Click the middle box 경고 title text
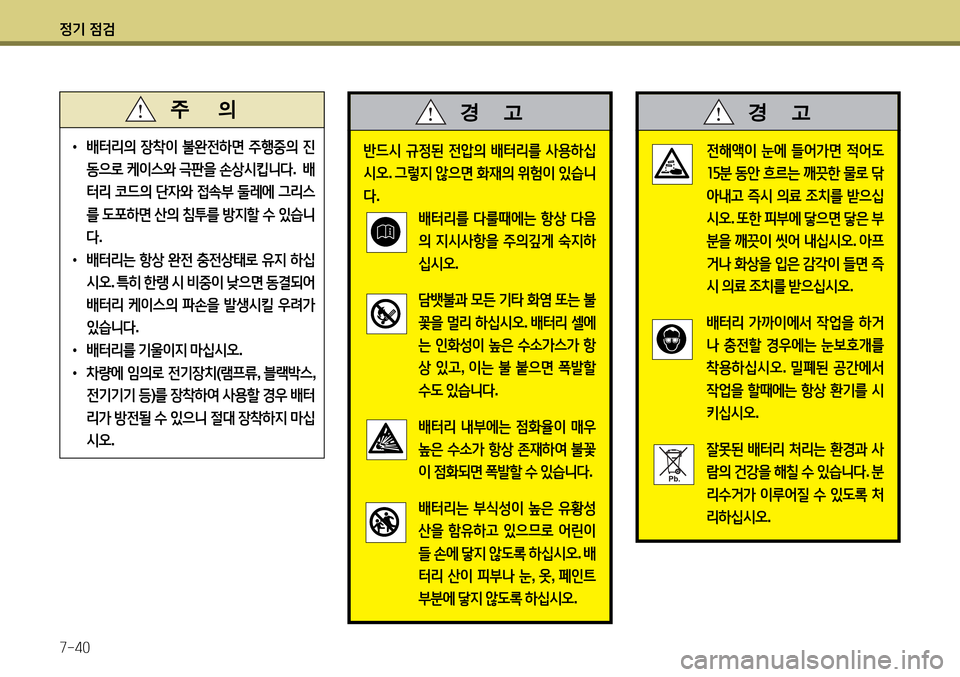 tap(492, 112)
